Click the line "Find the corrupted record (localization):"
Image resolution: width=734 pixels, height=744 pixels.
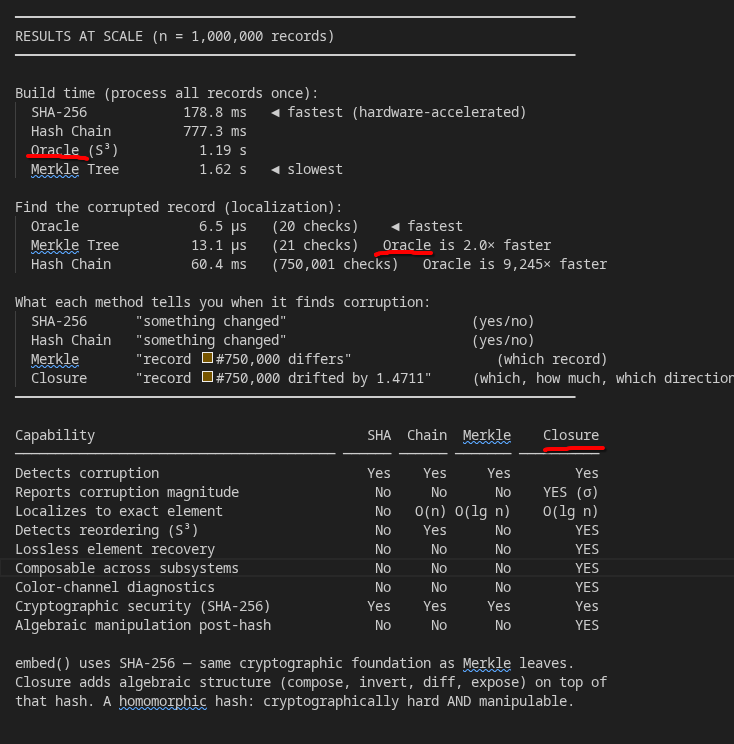(178, 207)
